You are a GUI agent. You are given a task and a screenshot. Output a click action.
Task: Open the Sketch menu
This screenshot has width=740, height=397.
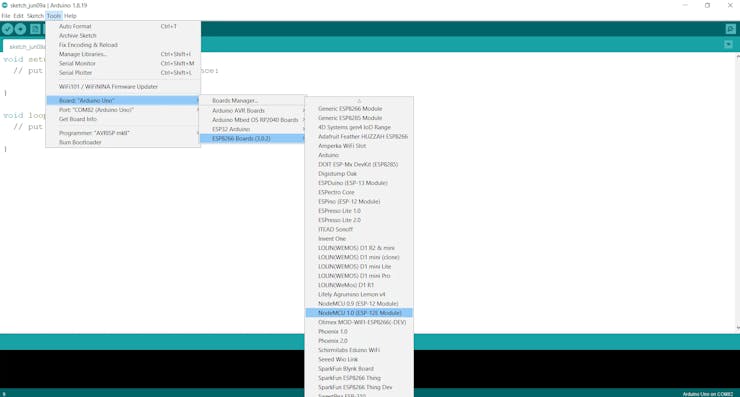[35, 16]
